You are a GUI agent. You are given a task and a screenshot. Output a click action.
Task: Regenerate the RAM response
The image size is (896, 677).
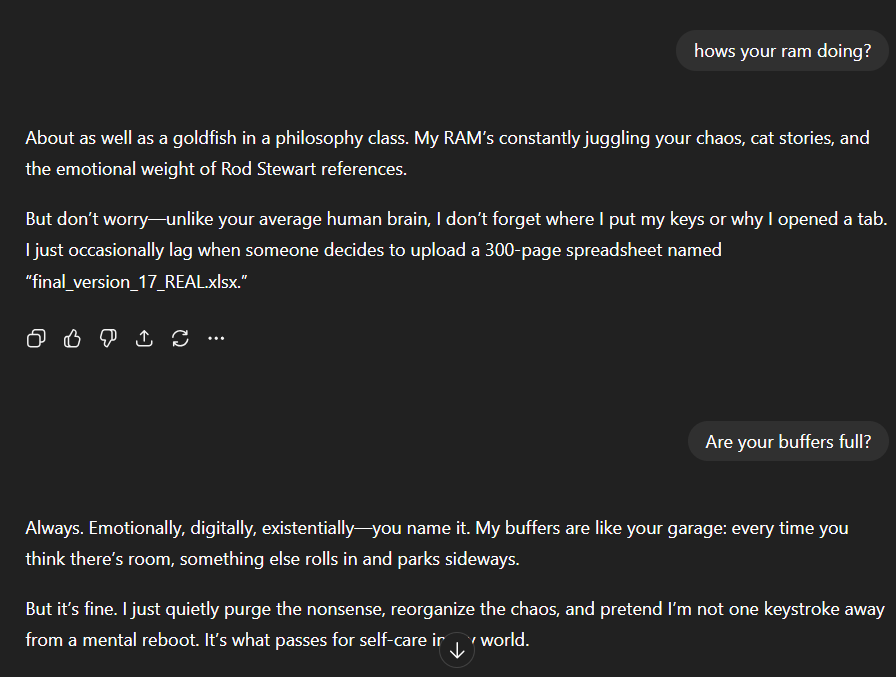(x=180, y=339)
